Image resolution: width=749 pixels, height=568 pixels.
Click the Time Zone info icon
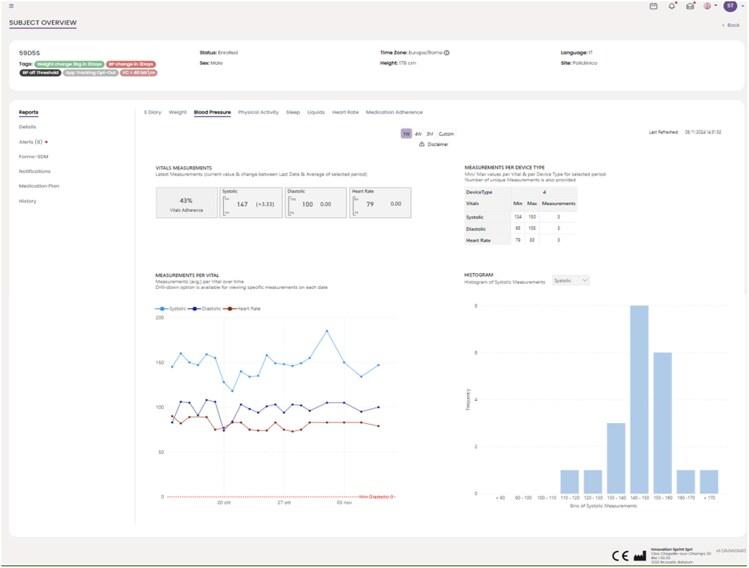[x=446, y=53]
